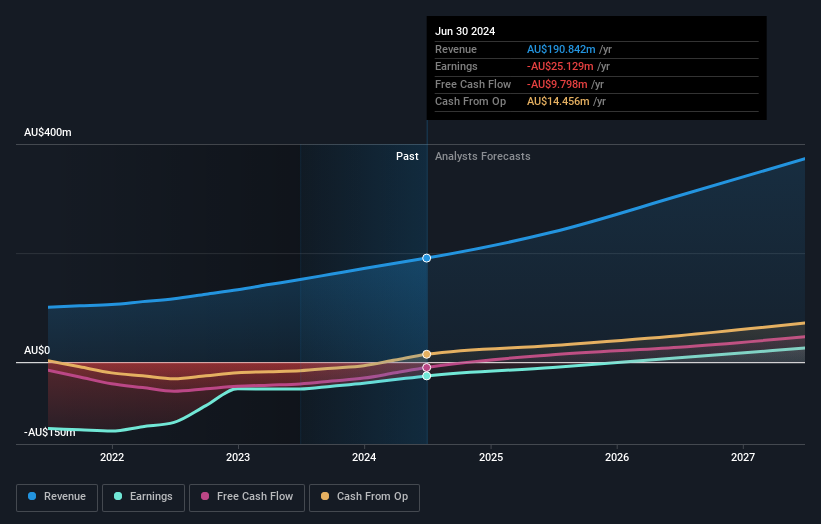
Task: Click the 2024 x-axis label
Action: click(x=364, y=457)
